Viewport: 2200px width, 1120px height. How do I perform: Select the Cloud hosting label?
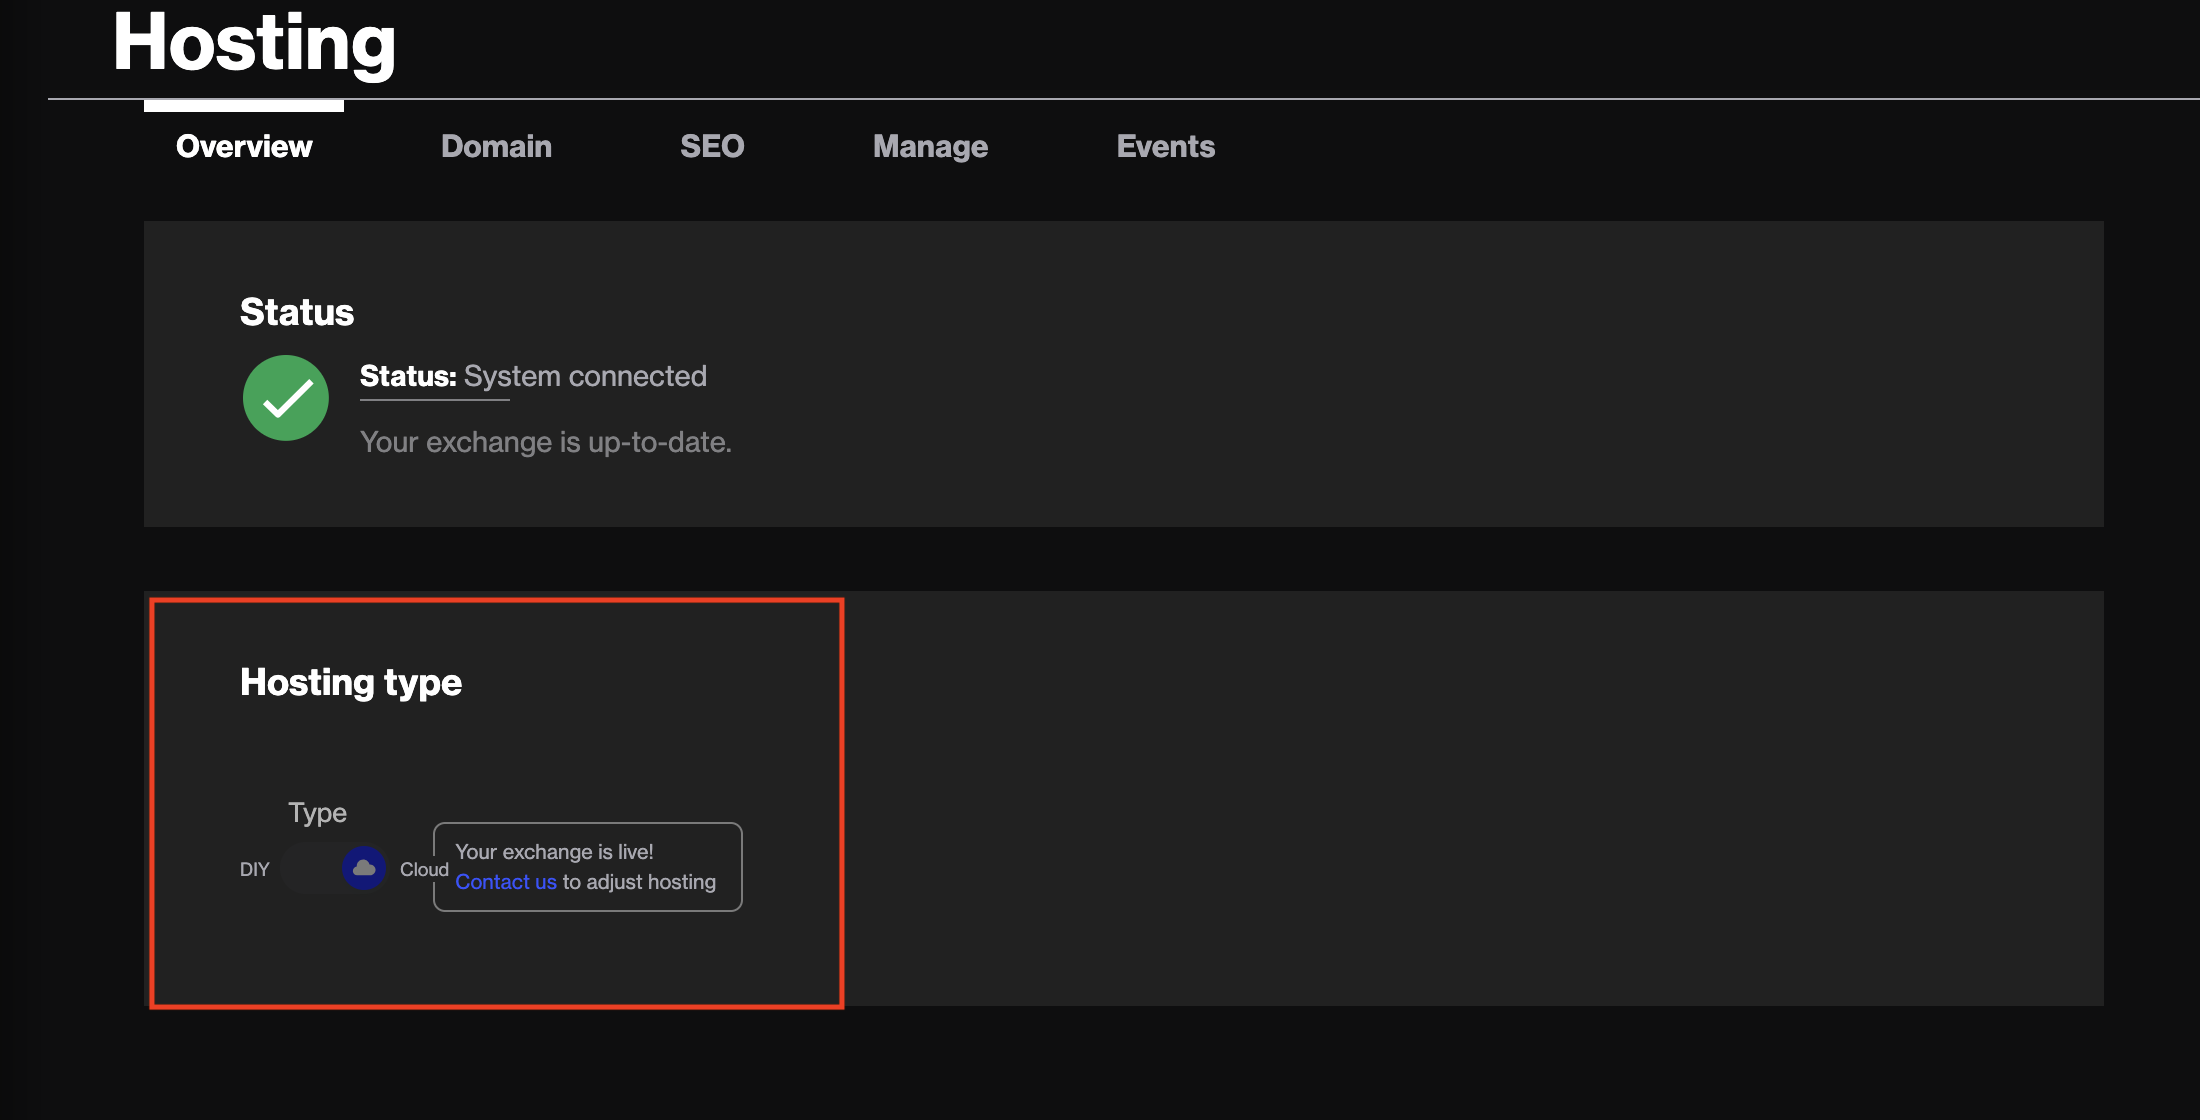(x=424, y=869)
